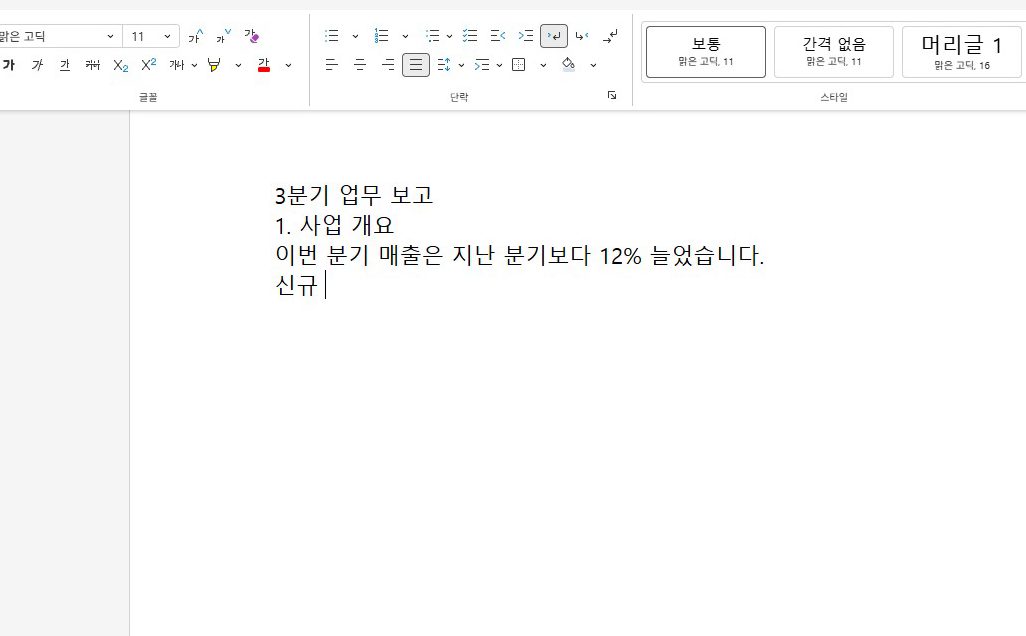
Task: Apply red font color
Action: (264, 65)
